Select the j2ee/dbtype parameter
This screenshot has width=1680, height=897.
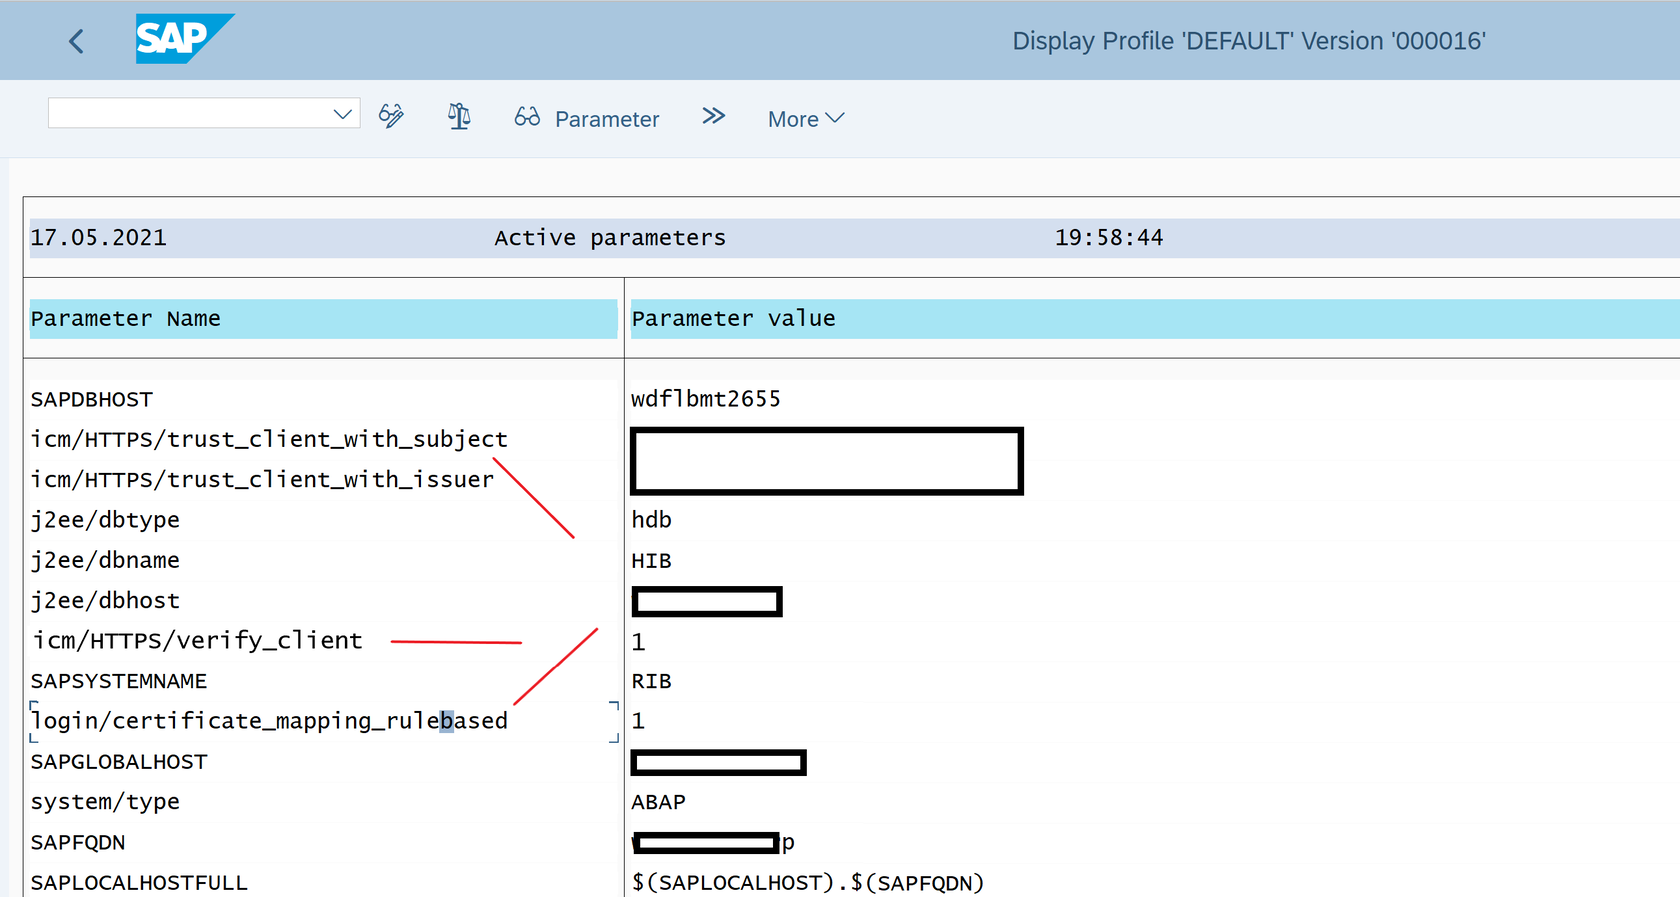click(x=105, y=520)
